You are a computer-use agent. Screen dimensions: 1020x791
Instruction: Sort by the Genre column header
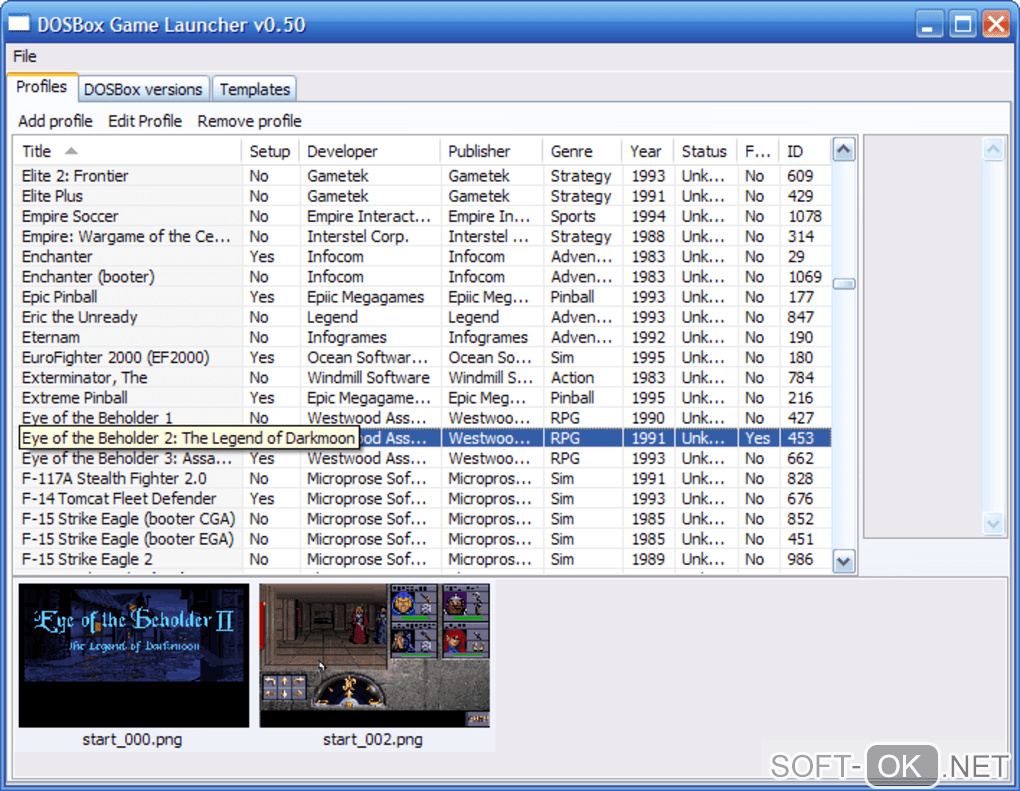click(x=582, y=152)
